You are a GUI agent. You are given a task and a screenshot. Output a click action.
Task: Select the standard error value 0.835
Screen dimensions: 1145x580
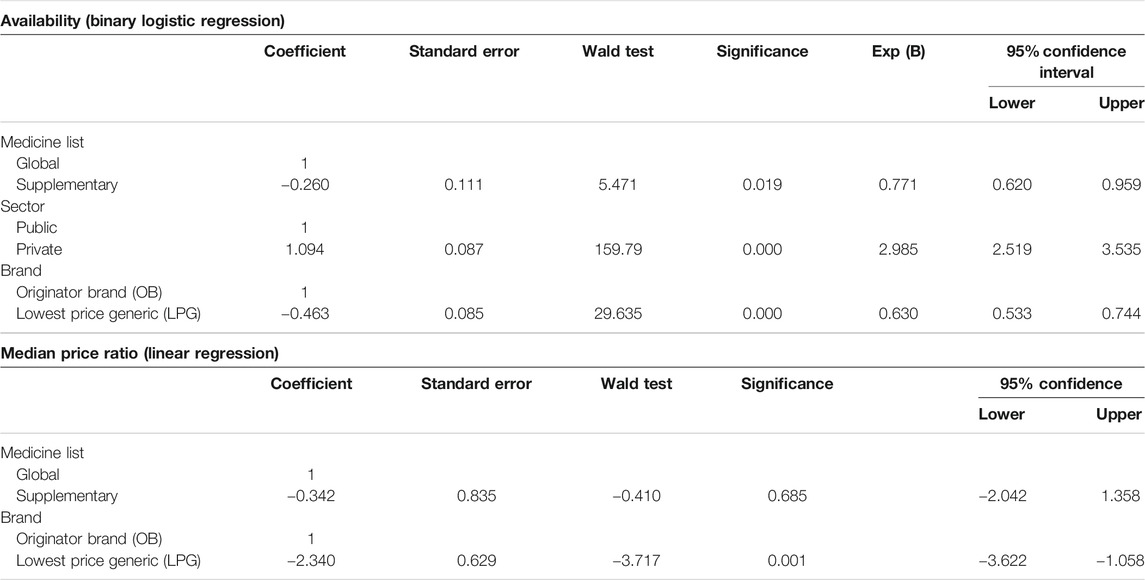[477, 496]
